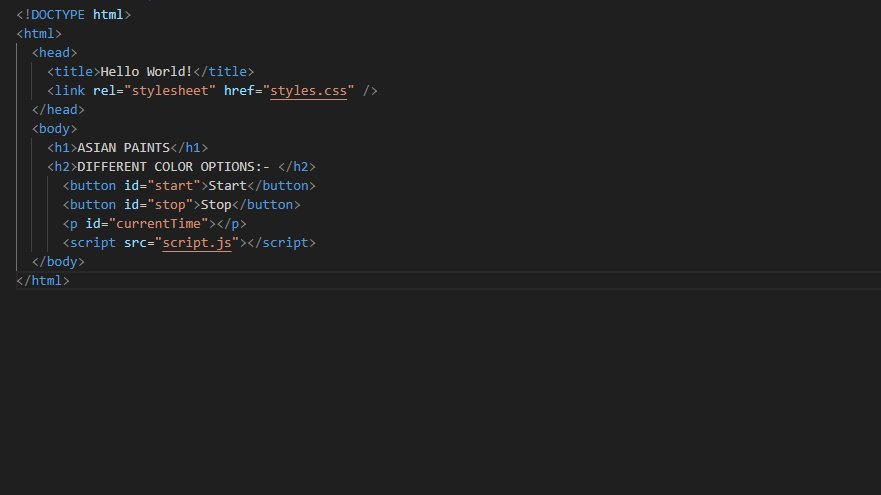This screenshot has height=495, width=881.
Task: Click the DIFFERENT COLOR OPTIONS:- heading text
Action: 173,167
